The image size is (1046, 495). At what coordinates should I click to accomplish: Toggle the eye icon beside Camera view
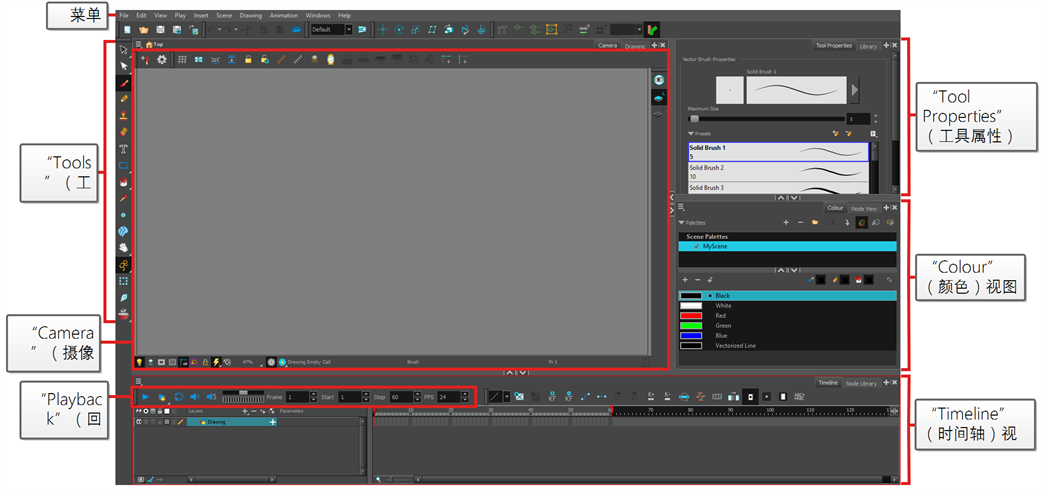pyautogui.click(x=659, y=79)
